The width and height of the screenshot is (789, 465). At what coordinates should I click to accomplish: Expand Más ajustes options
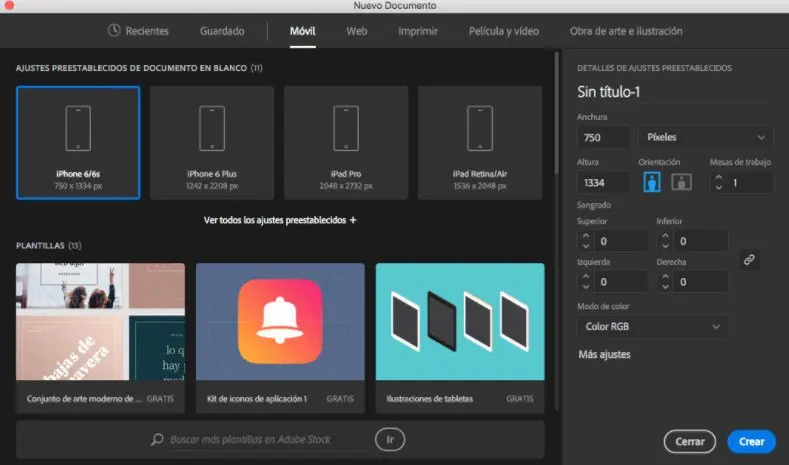pos(604,354)
